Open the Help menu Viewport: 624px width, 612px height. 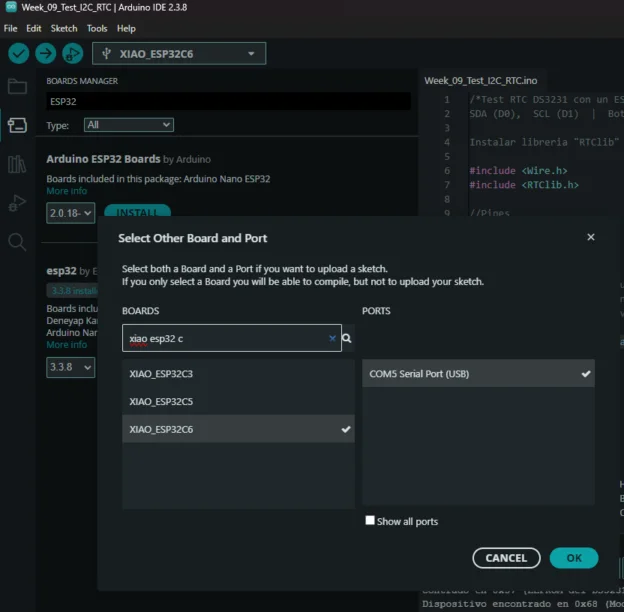click(x=126, y=29)
